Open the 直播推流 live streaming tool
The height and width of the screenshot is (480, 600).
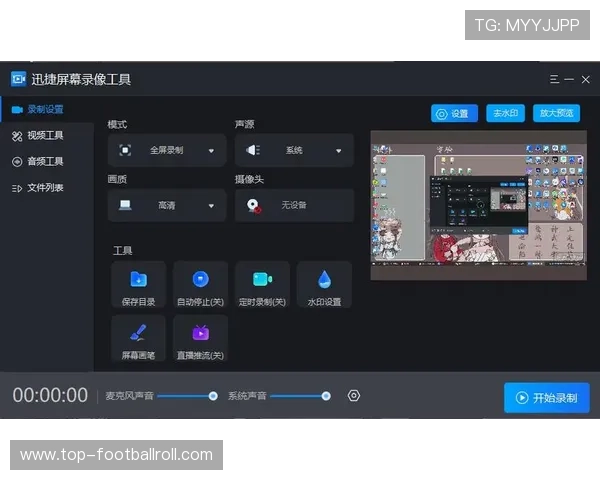tap(201, 338)
